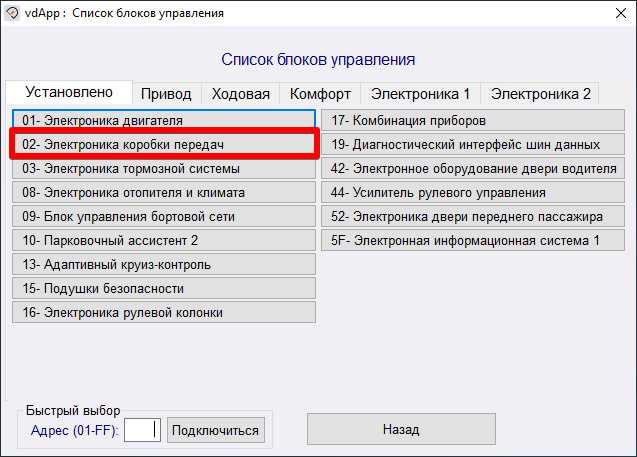Open the Привод tab
This screenshot has width=637, height=457.
166,94
